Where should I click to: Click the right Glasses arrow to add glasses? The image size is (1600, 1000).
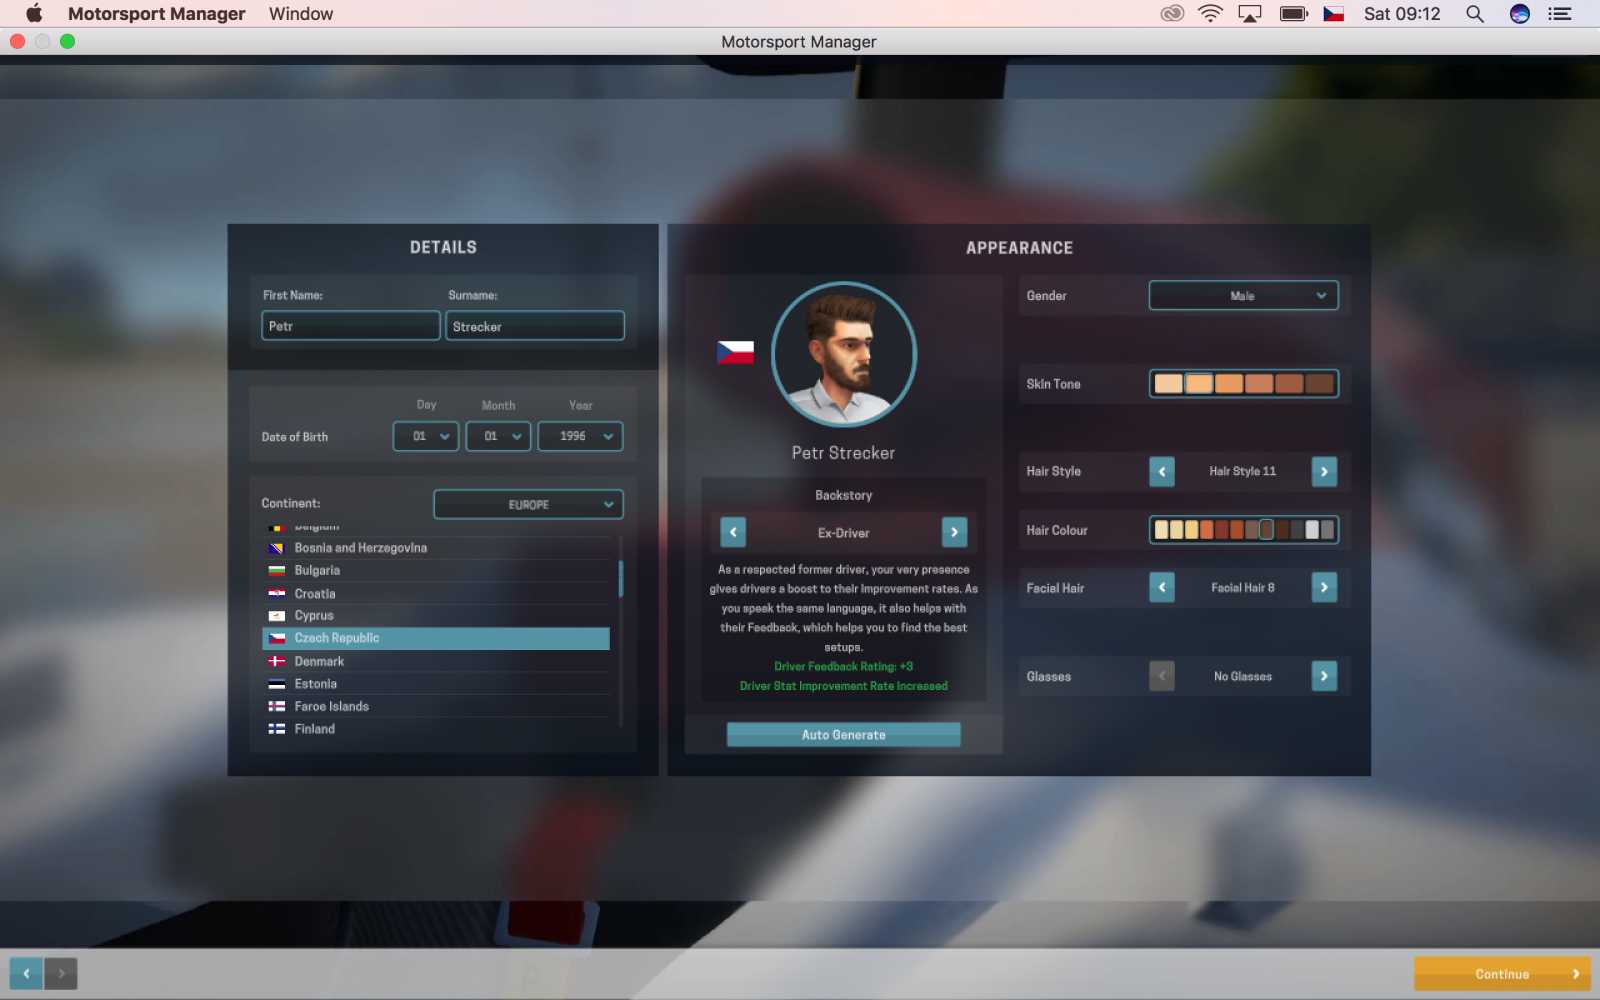(x=1324, y=676)
